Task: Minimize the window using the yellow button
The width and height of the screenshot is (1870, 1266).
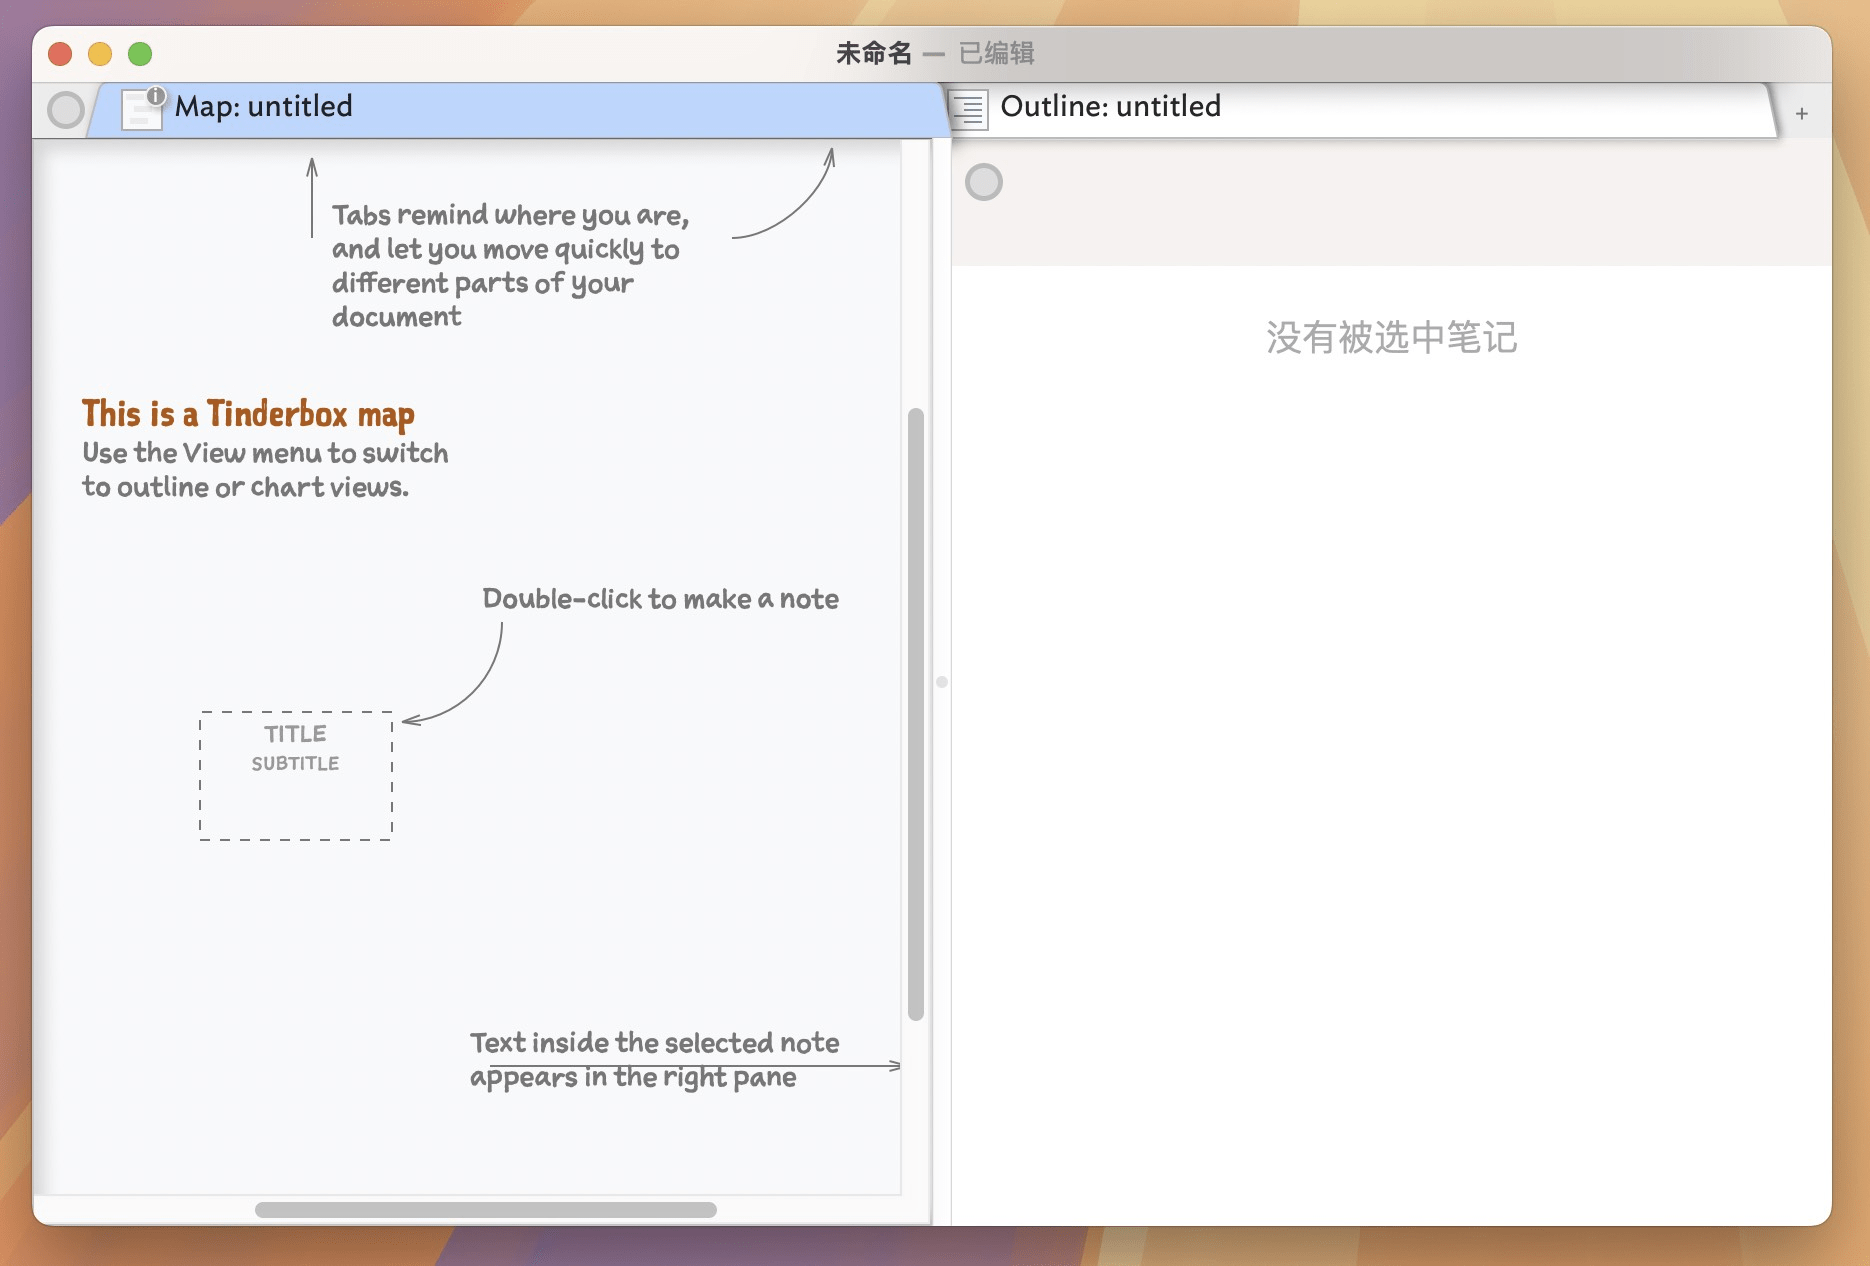Action: point(100,54)
